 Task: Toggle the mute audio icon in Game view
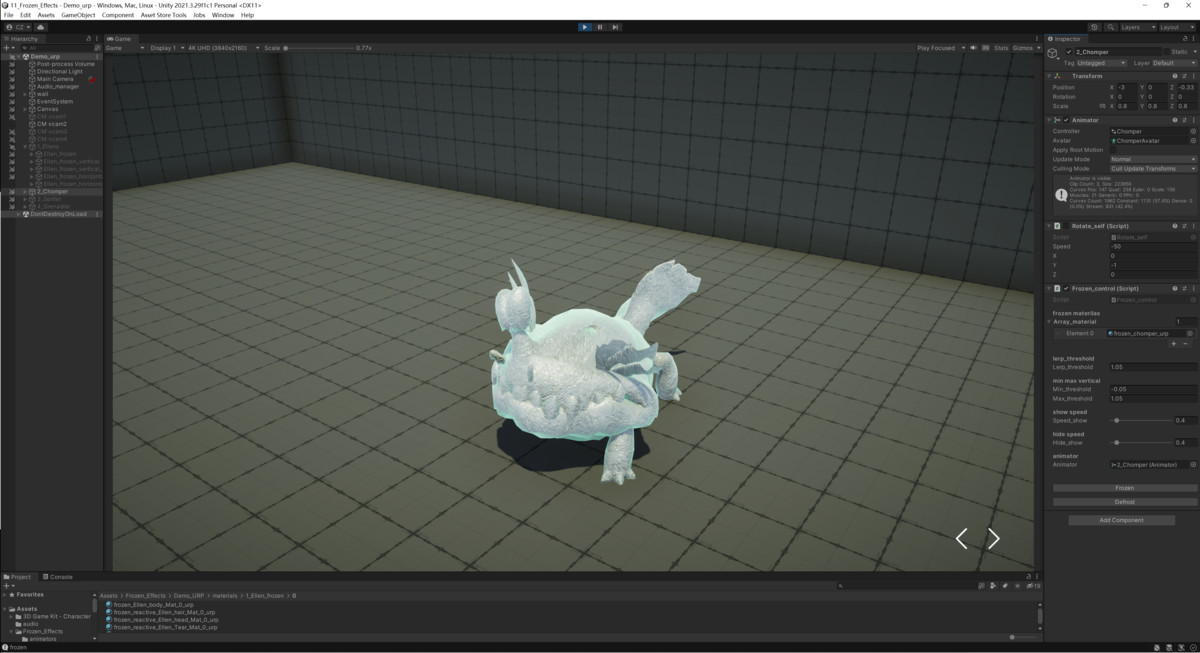click(973, 48)
